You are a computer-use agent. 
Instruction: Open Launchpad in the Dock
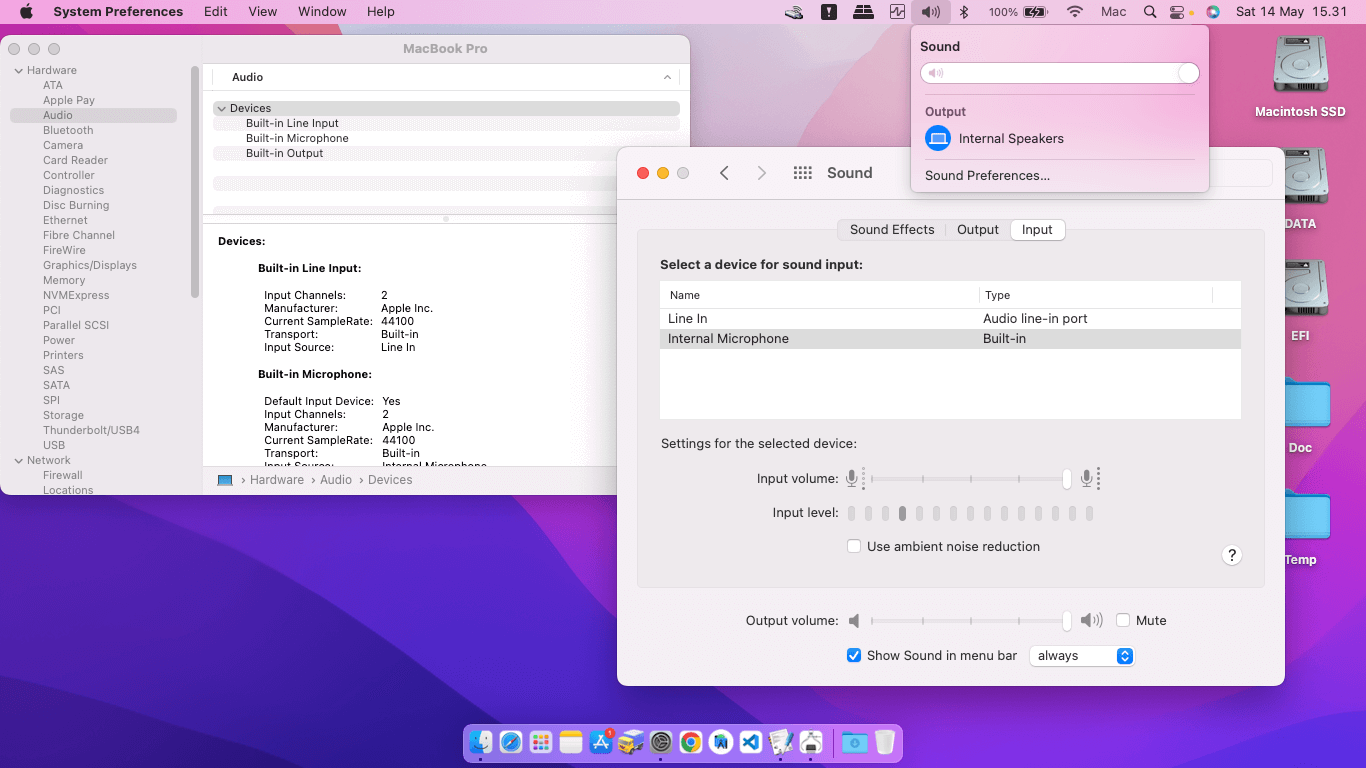(541, 742)
